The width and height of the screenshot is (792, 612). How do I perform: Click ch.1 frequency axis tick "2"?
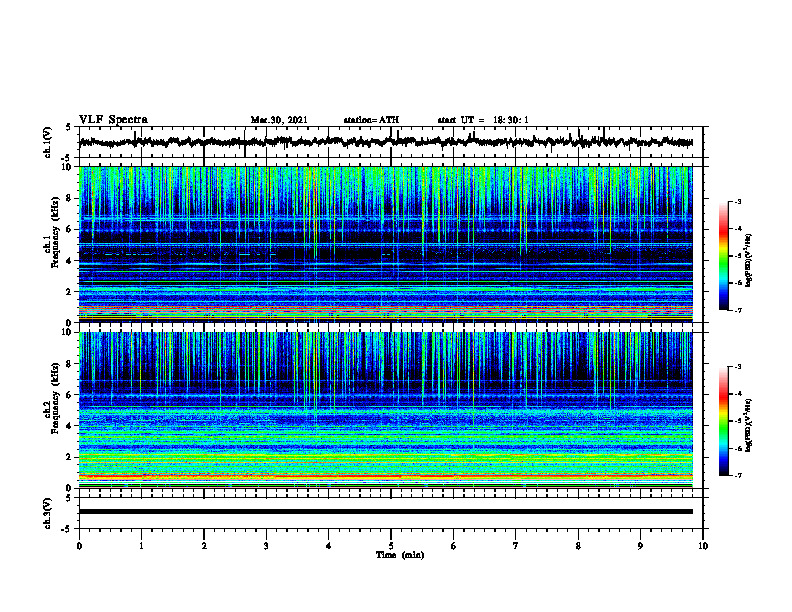[69, 292]
